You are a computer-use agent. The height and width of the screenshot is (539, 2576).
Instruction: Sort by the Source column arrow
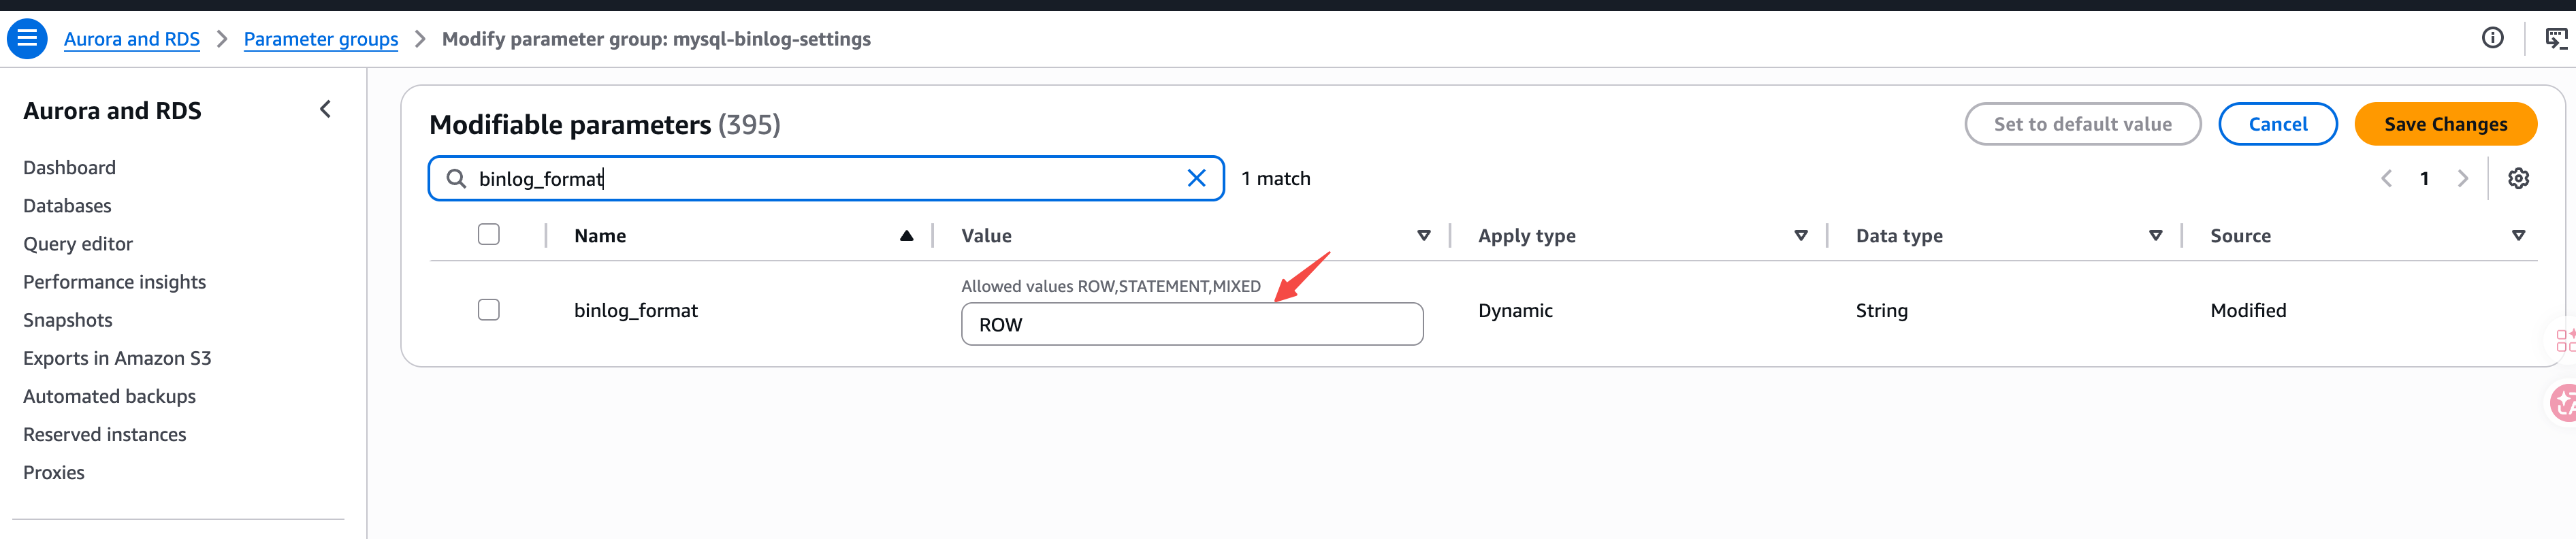pos(2518,236)
